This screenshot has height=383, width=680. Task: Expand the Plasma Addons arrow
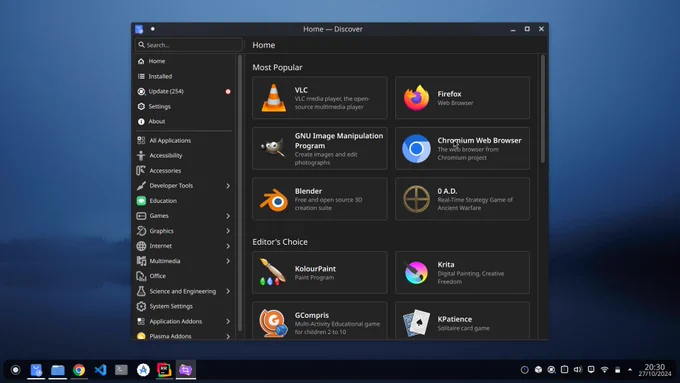[228, 336]
